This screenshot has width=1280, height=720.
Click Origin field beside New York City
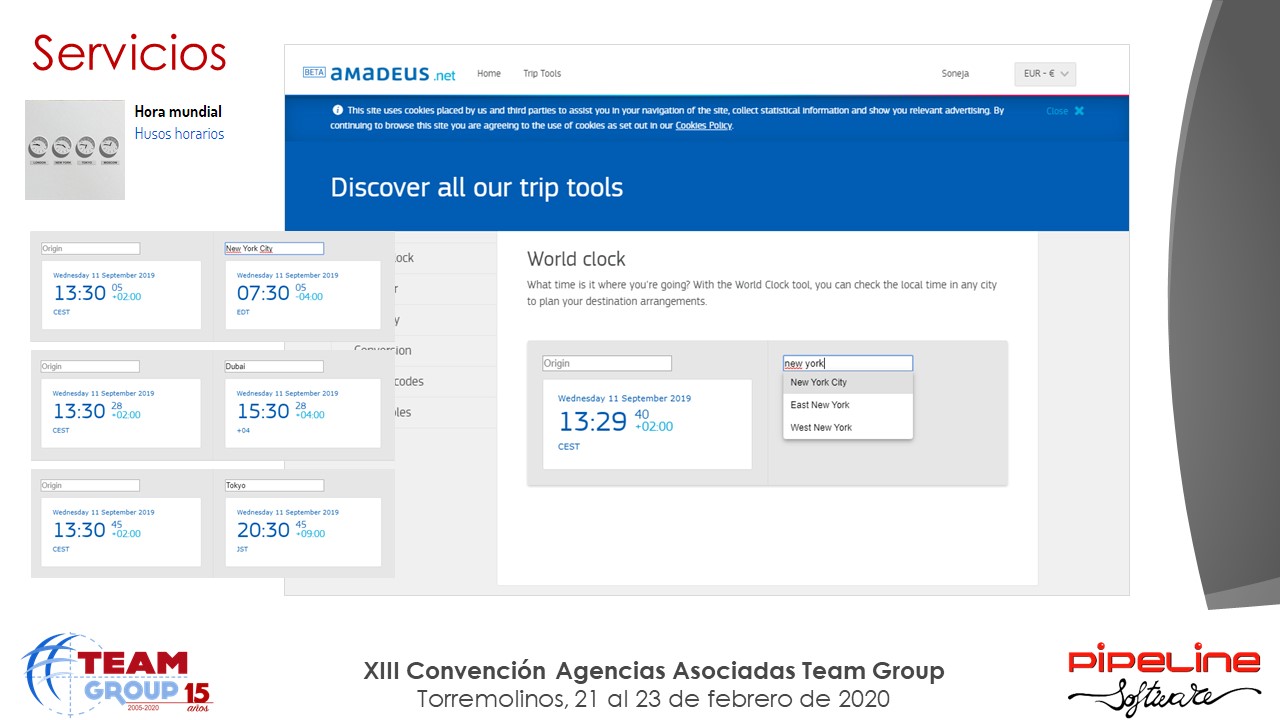coord(90,248)
